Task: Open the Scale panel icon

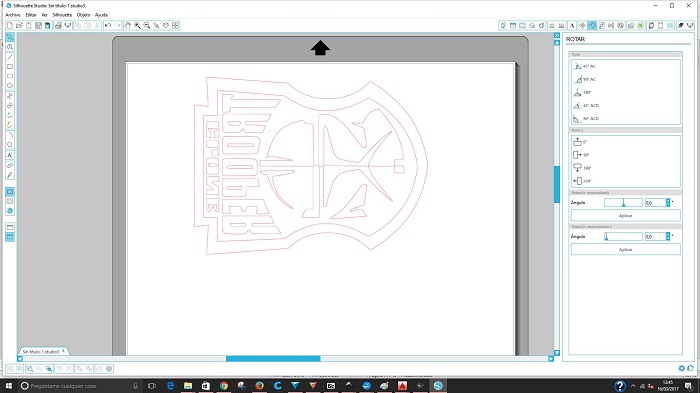Action: click(602, 25)
